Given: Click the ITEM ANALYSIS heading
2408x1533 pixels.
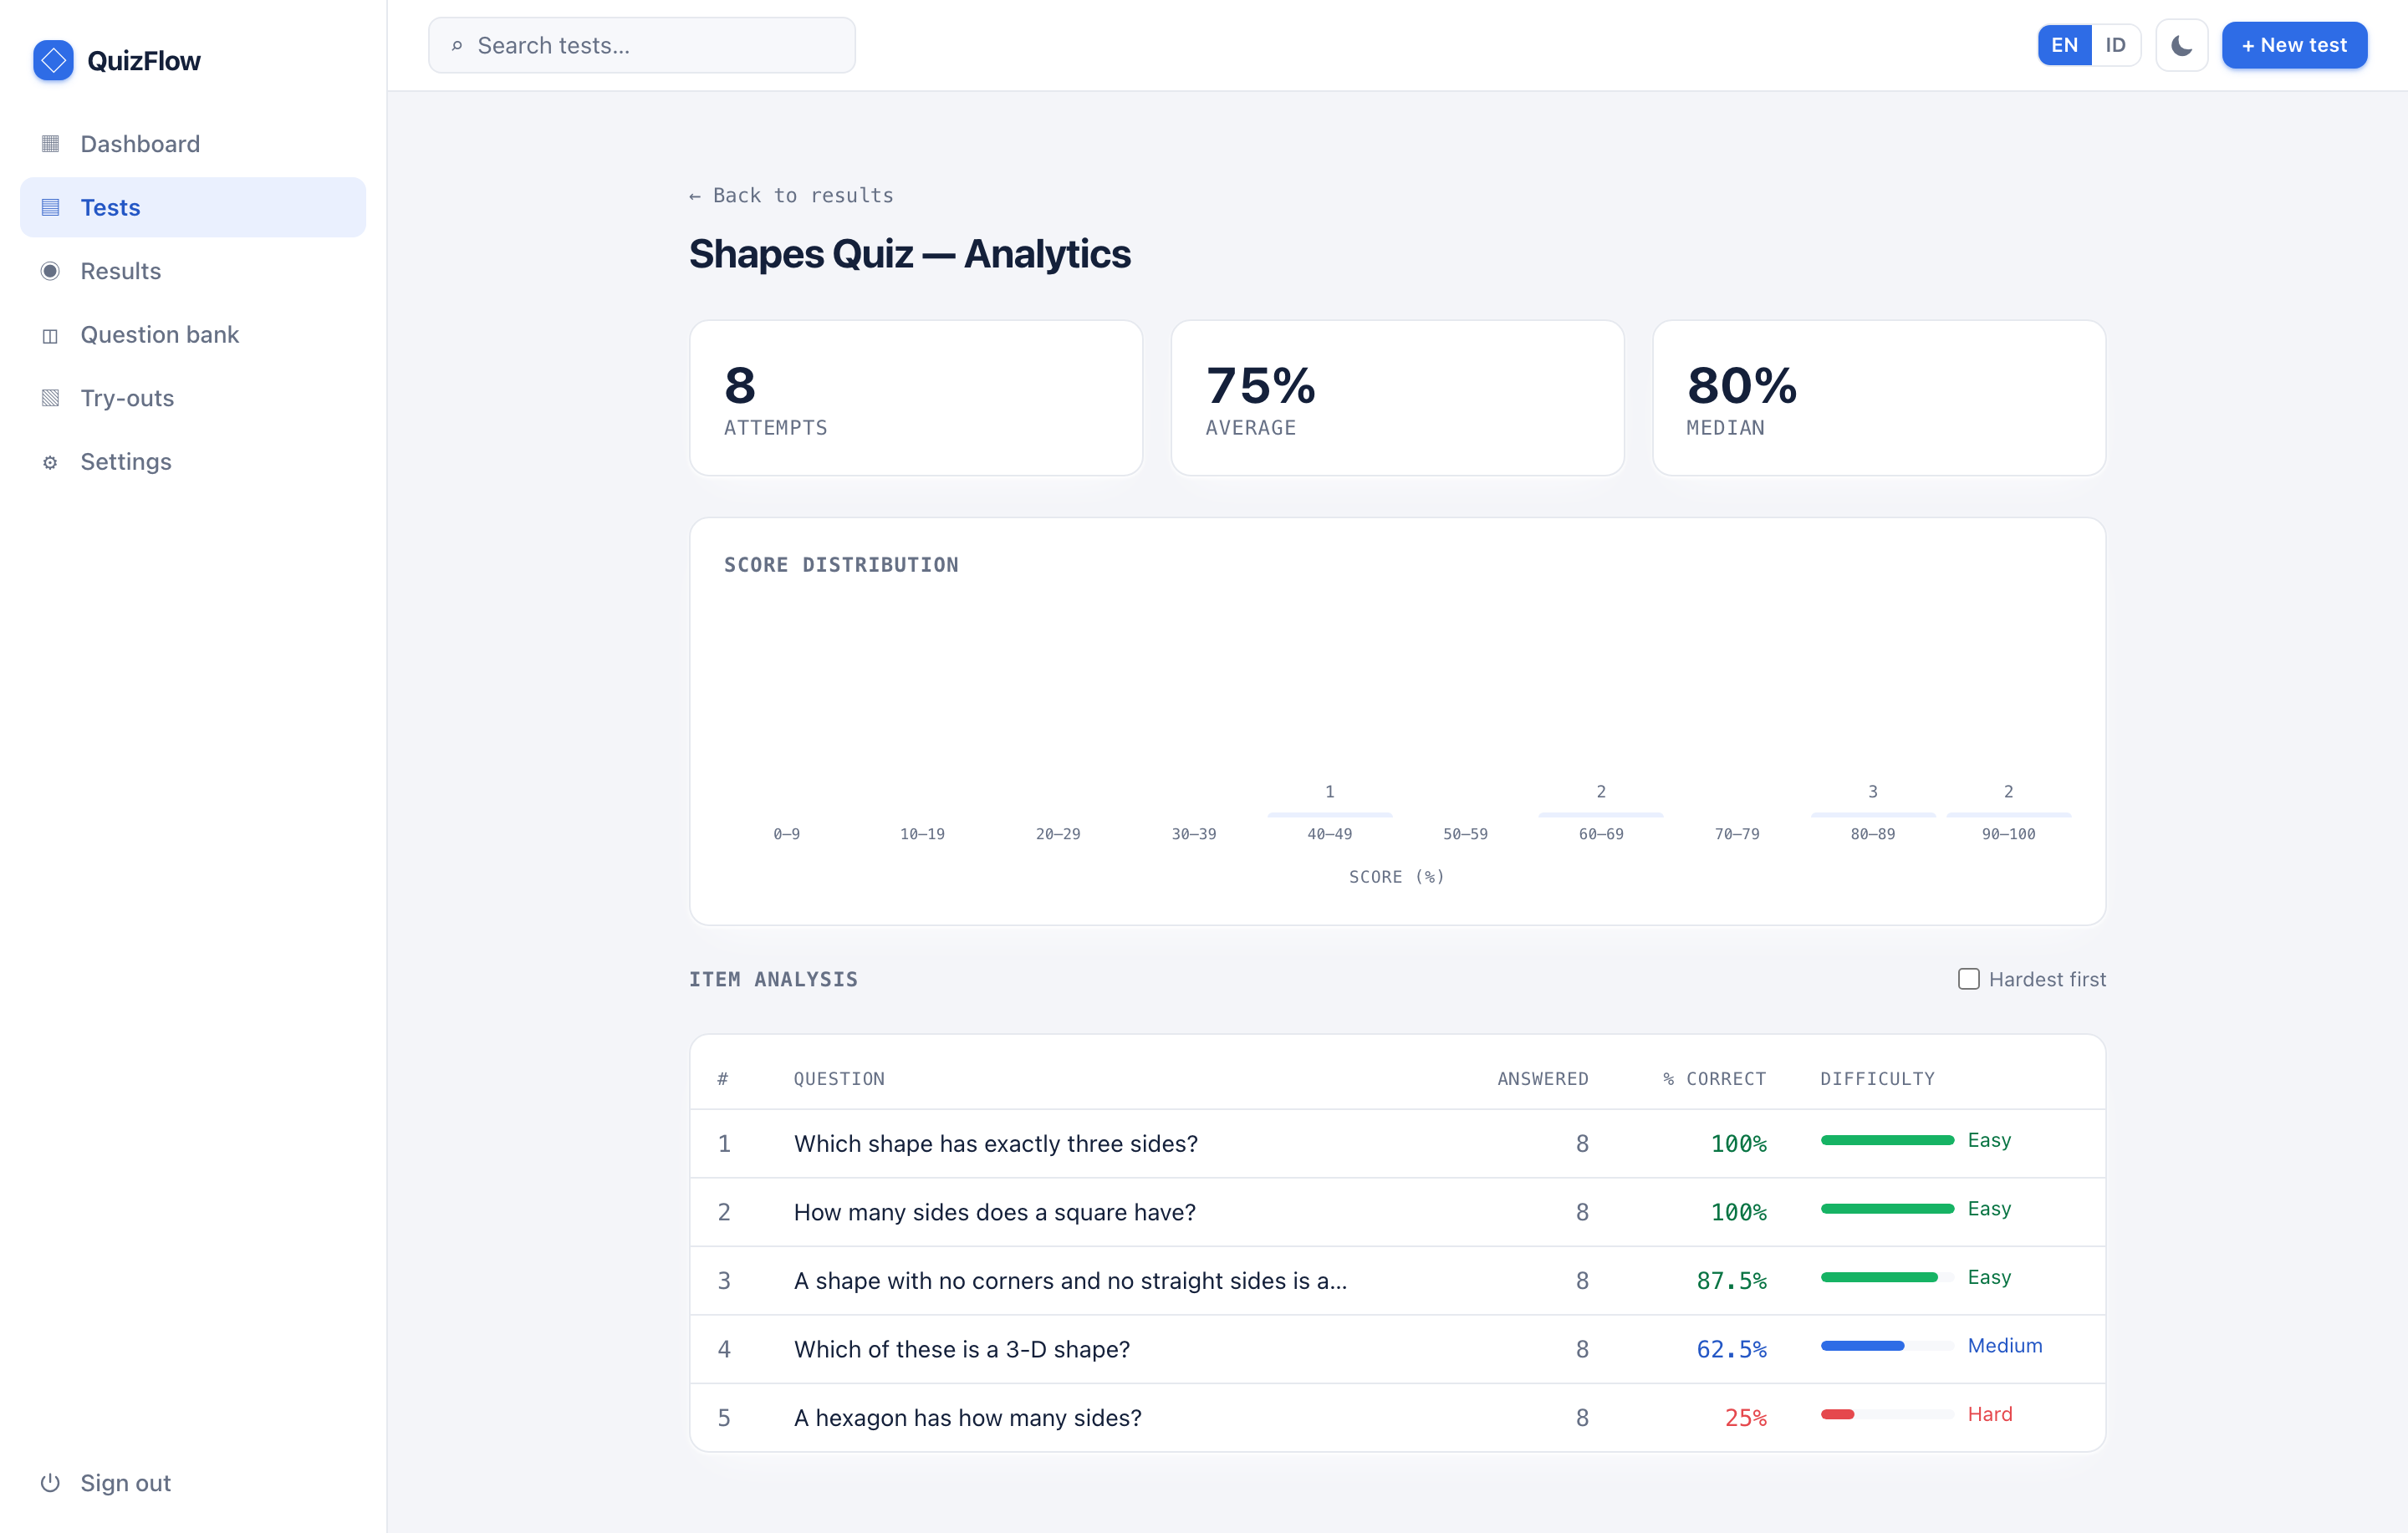Looking at the screenshot, I should (x=773, y=979).
